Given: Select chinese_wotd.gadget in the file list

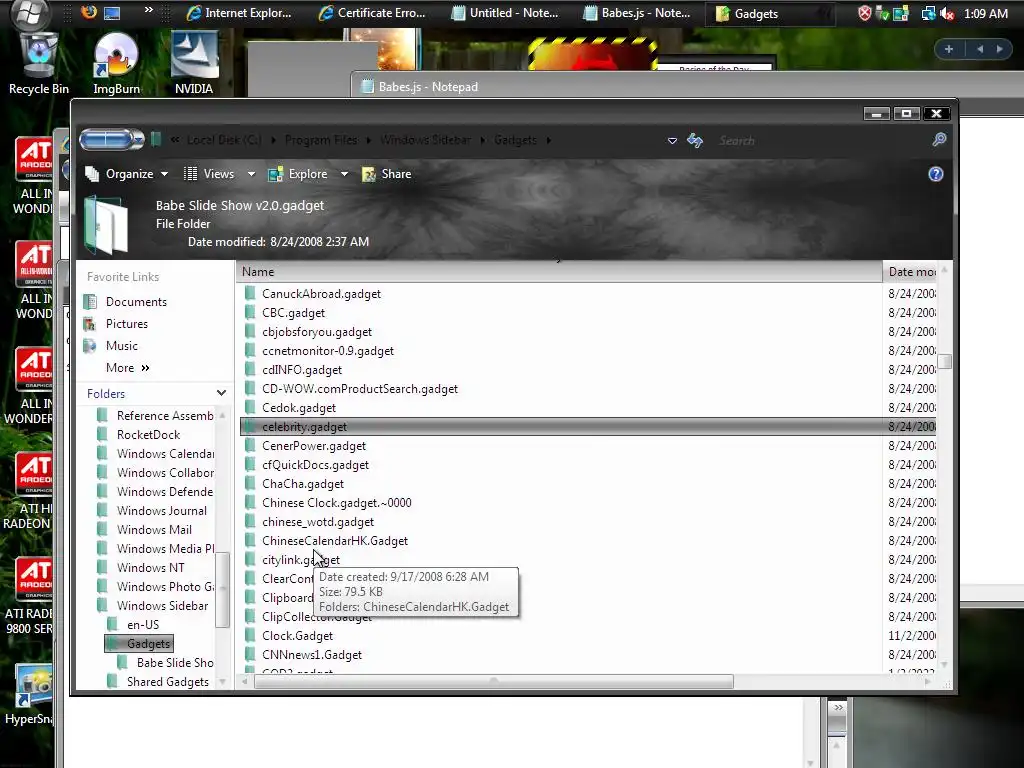Looking at the screenshot, I should [x=318, y=522].
